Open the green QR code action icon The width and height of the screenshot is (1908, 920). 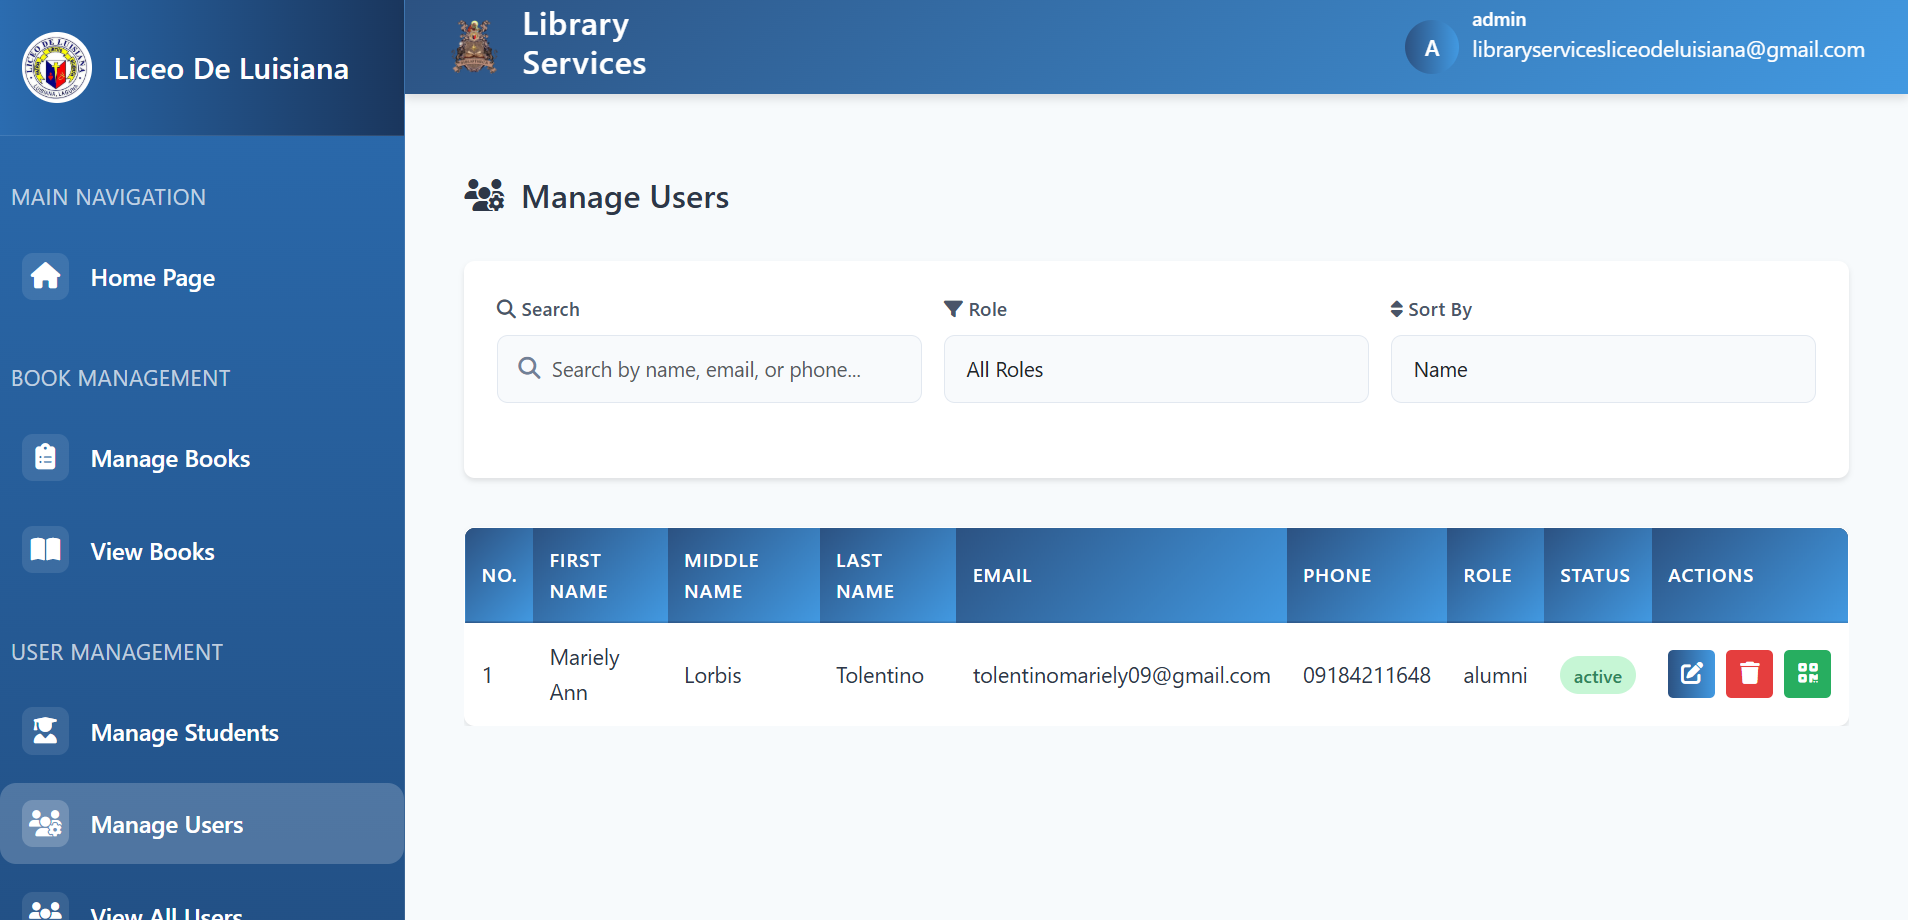click(x=1807, y=674)
